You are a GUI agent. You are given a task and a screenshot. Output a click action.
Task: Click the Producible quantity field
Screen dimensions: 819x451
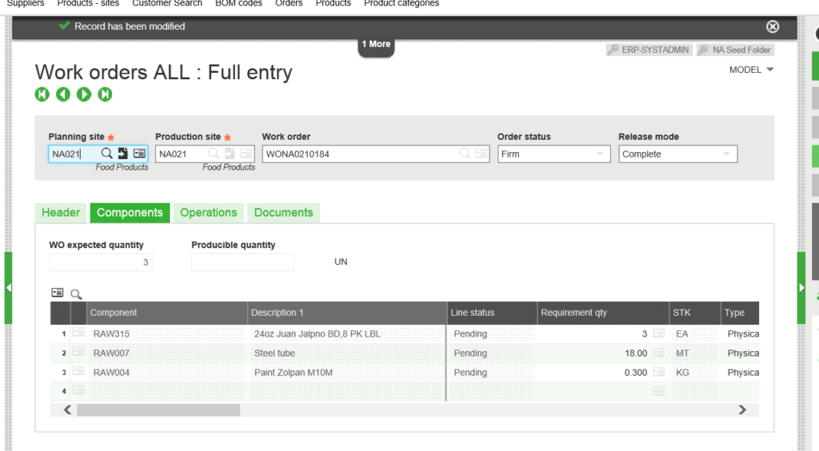[242, 262]
